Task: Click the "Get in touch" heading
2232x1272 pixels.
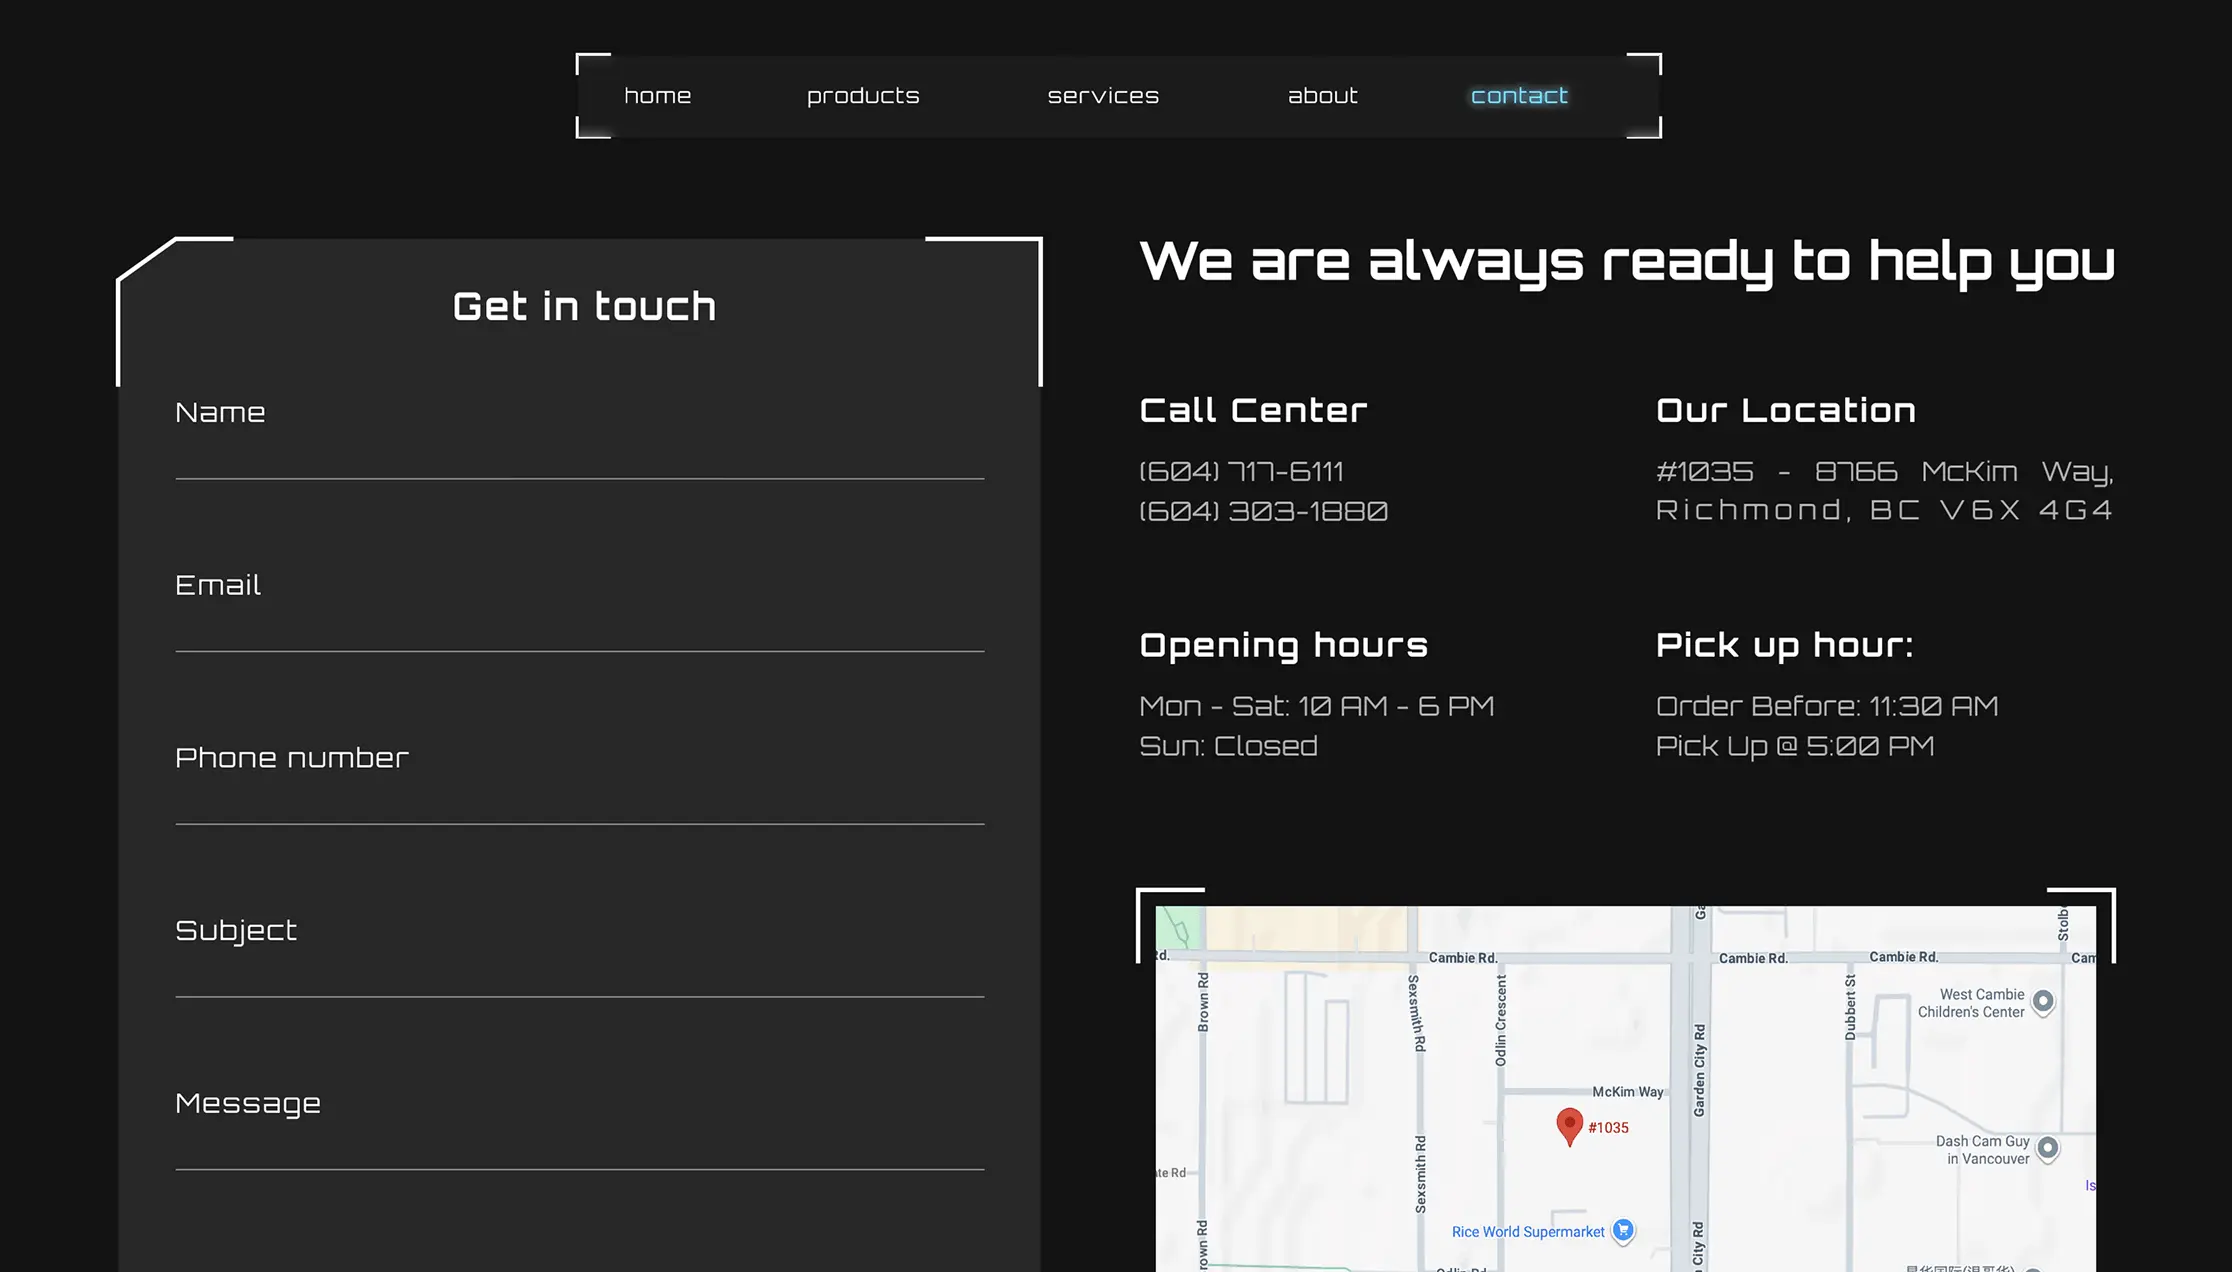Action: pos(584,306)
